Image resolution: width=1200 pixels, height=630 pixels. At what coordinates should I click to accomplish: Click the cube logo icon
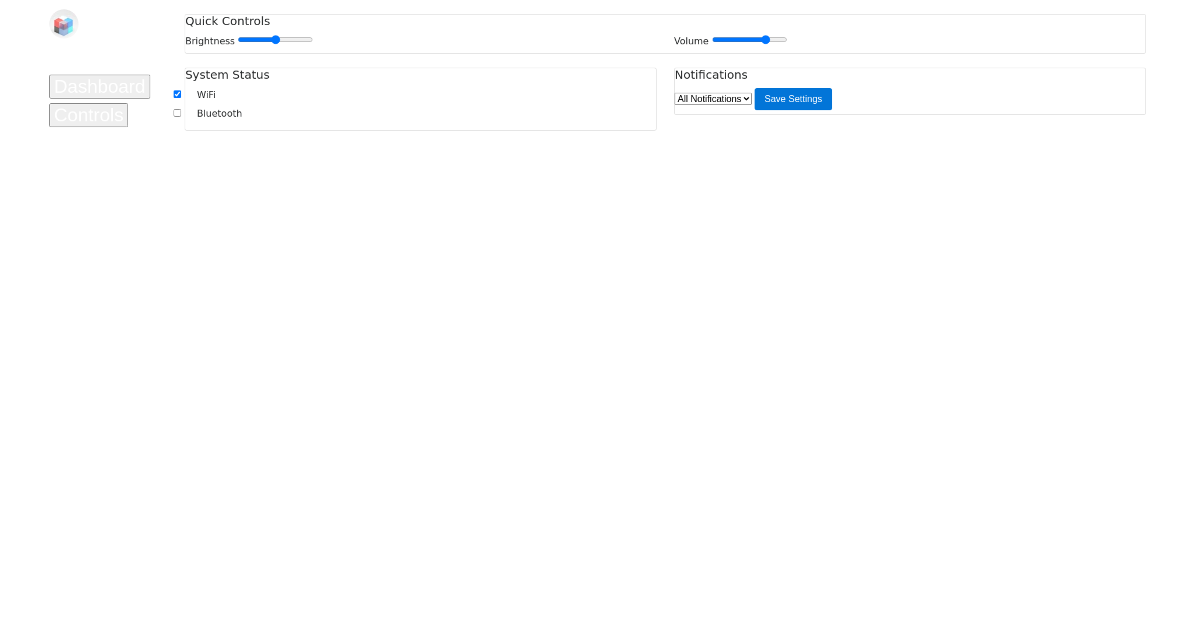tap(63, 24)
